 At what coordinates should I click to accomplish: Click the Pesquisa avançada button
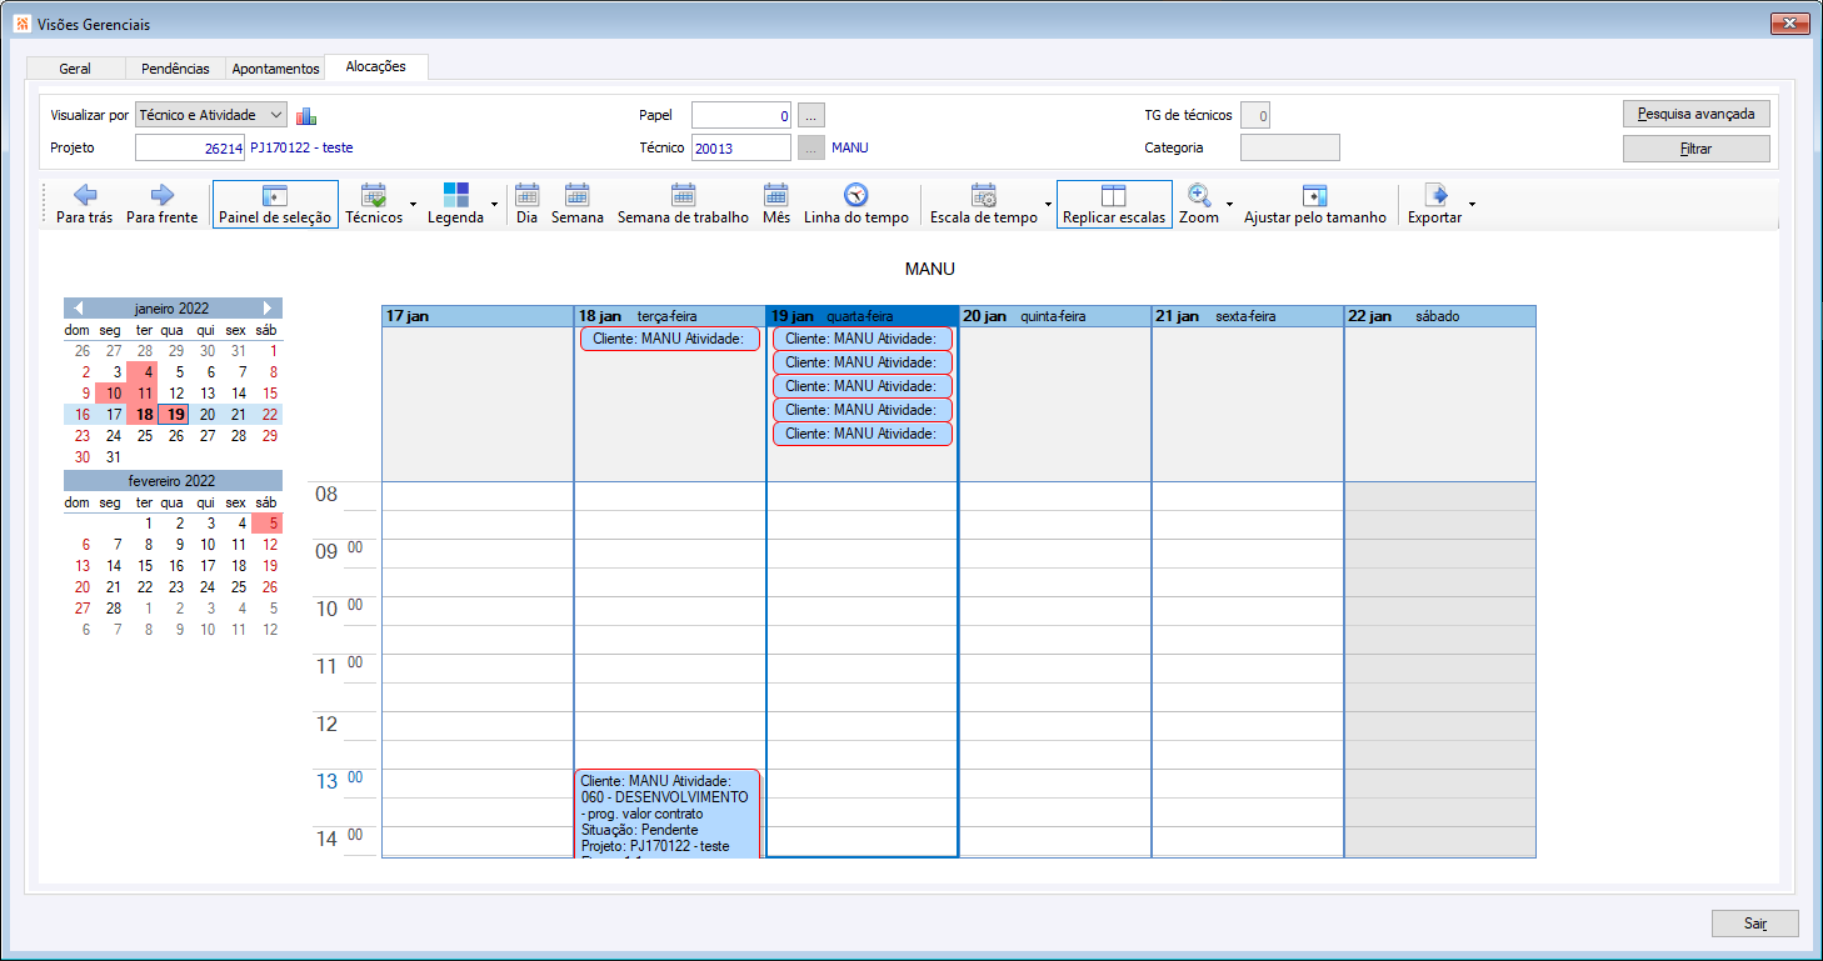coord(1696,114)
